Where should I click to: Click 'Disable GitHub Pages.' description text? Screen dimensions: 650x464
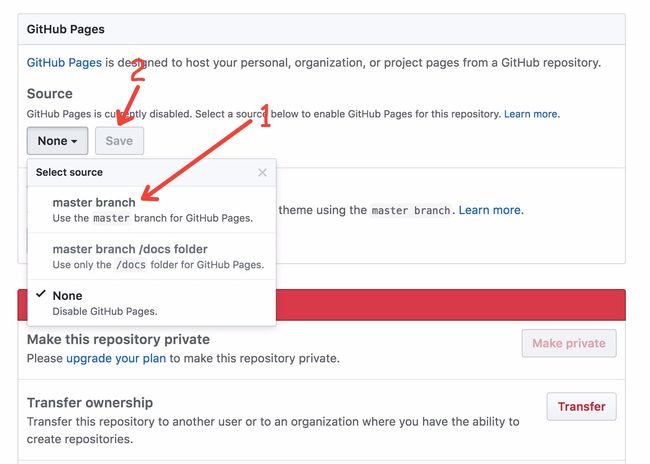tap(105, 311)
